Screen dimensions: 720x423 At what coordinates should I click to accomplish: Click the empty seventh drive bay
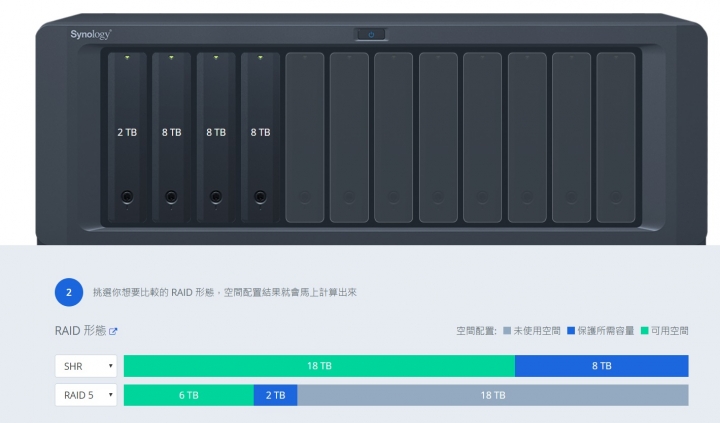pos(394,137)
